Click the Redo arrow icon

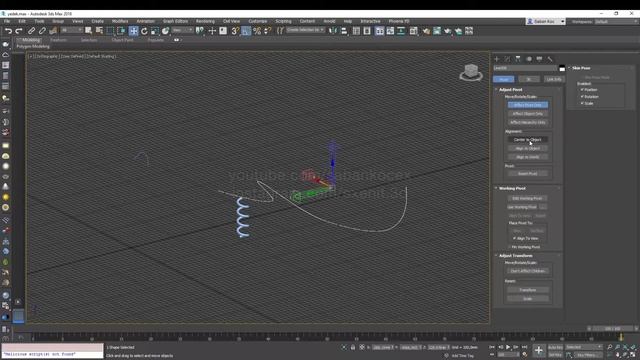(19, 31)
